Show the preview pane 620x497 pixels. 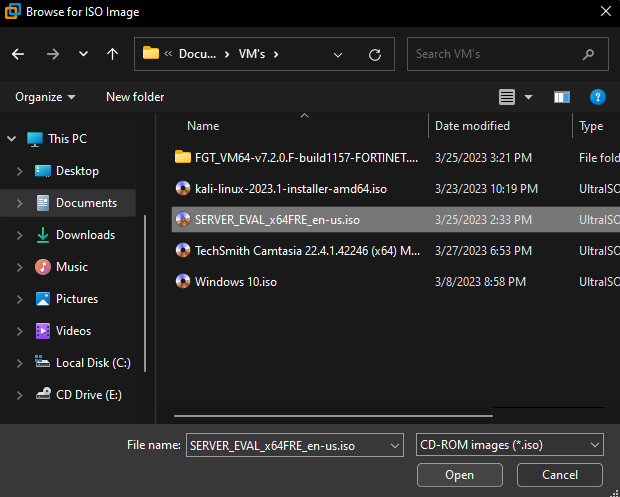pos(562,97)
